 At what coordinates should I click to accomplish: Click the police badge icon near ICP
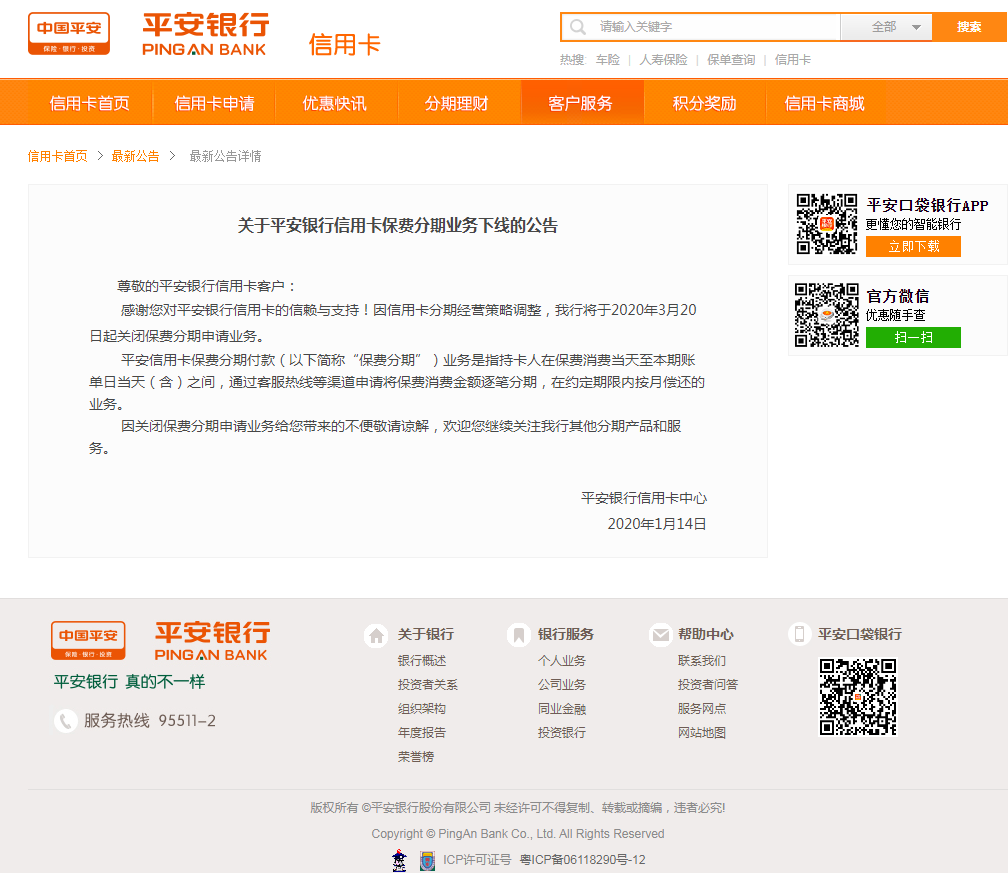coord(399,860)
